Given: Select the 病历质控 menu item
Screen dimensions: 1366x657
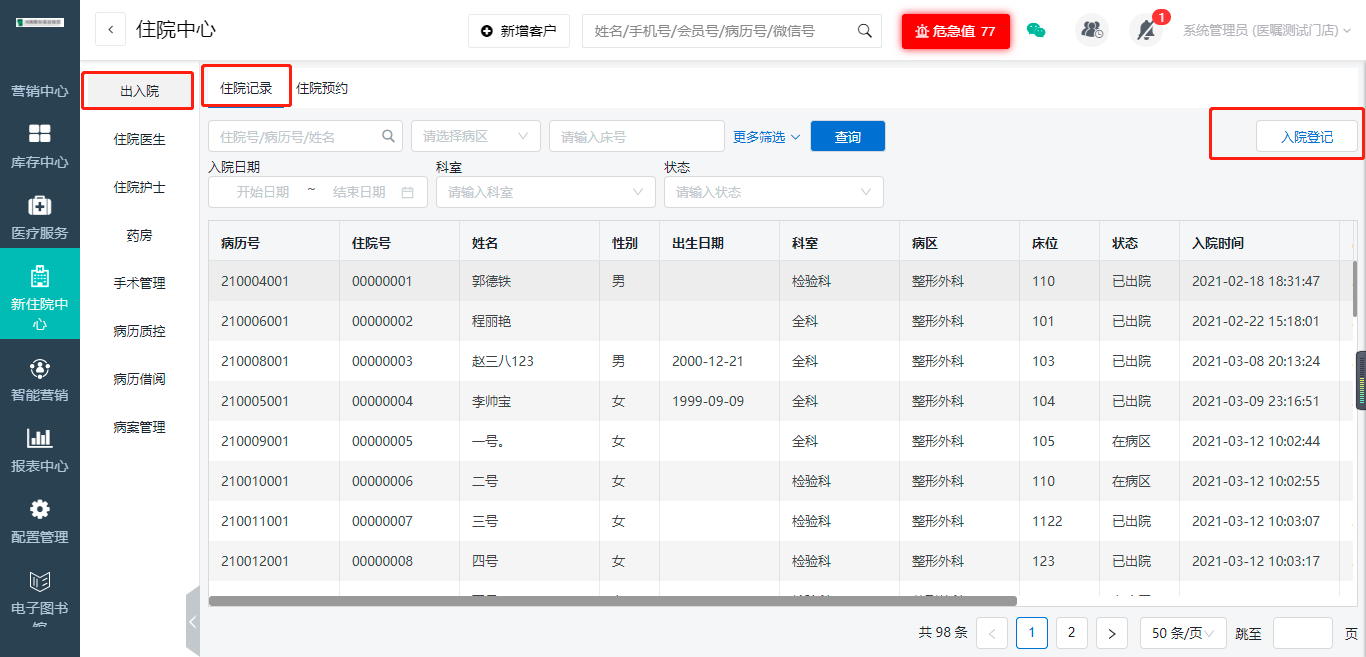Looking at the screenshot, I should pyautogui.click(x=139, y=331).
